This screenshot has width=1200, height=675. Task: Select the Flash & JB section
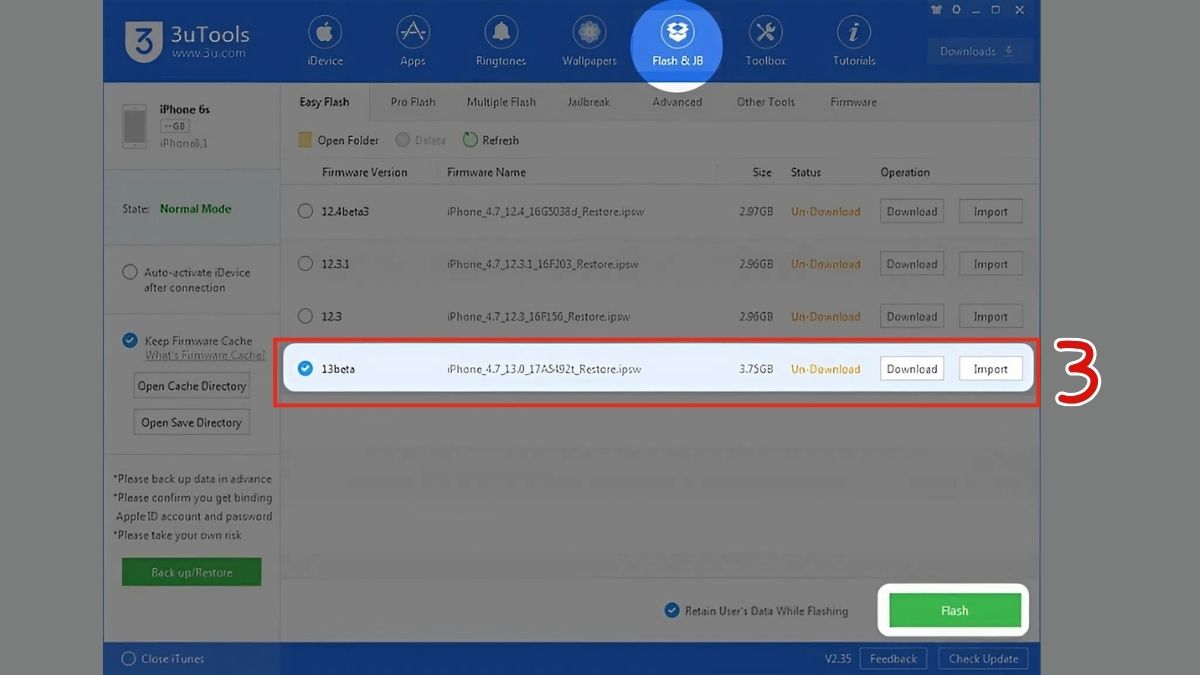coord(676,40)
